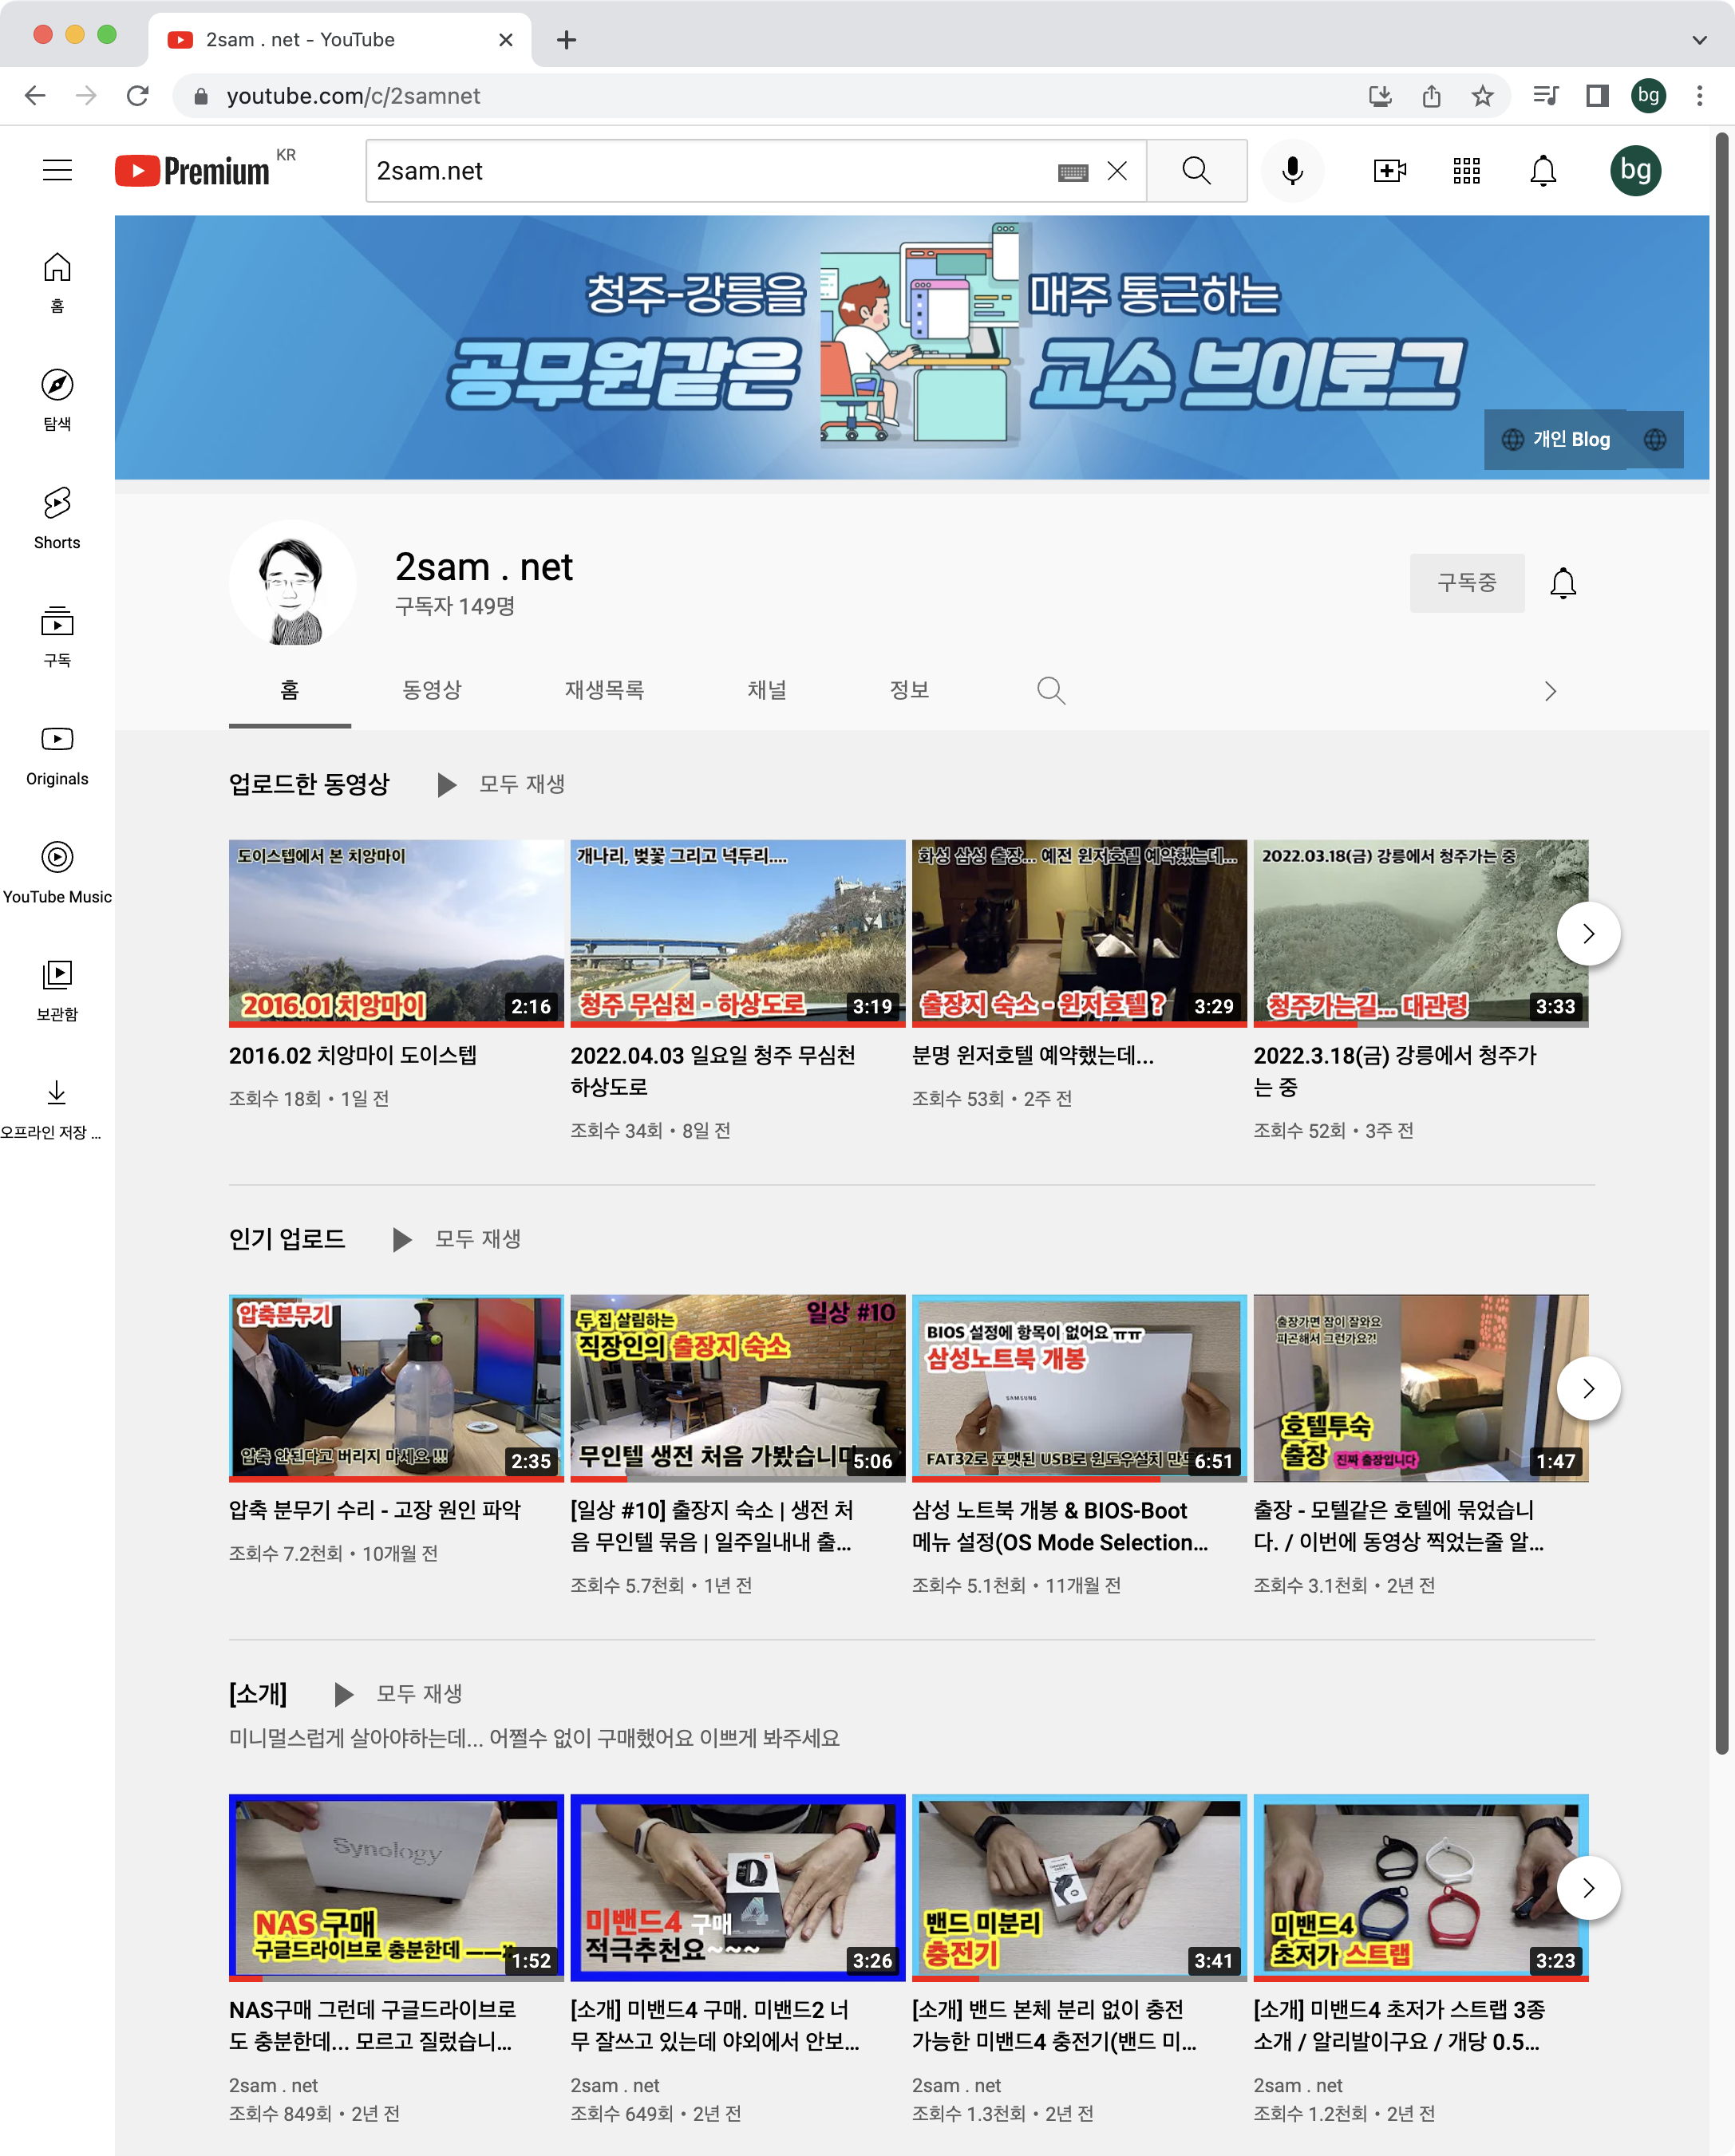This screenshot has height=2156, width=1735.
Task: Expand channel tabs with right chevron
Action: tap(1550, 691)
